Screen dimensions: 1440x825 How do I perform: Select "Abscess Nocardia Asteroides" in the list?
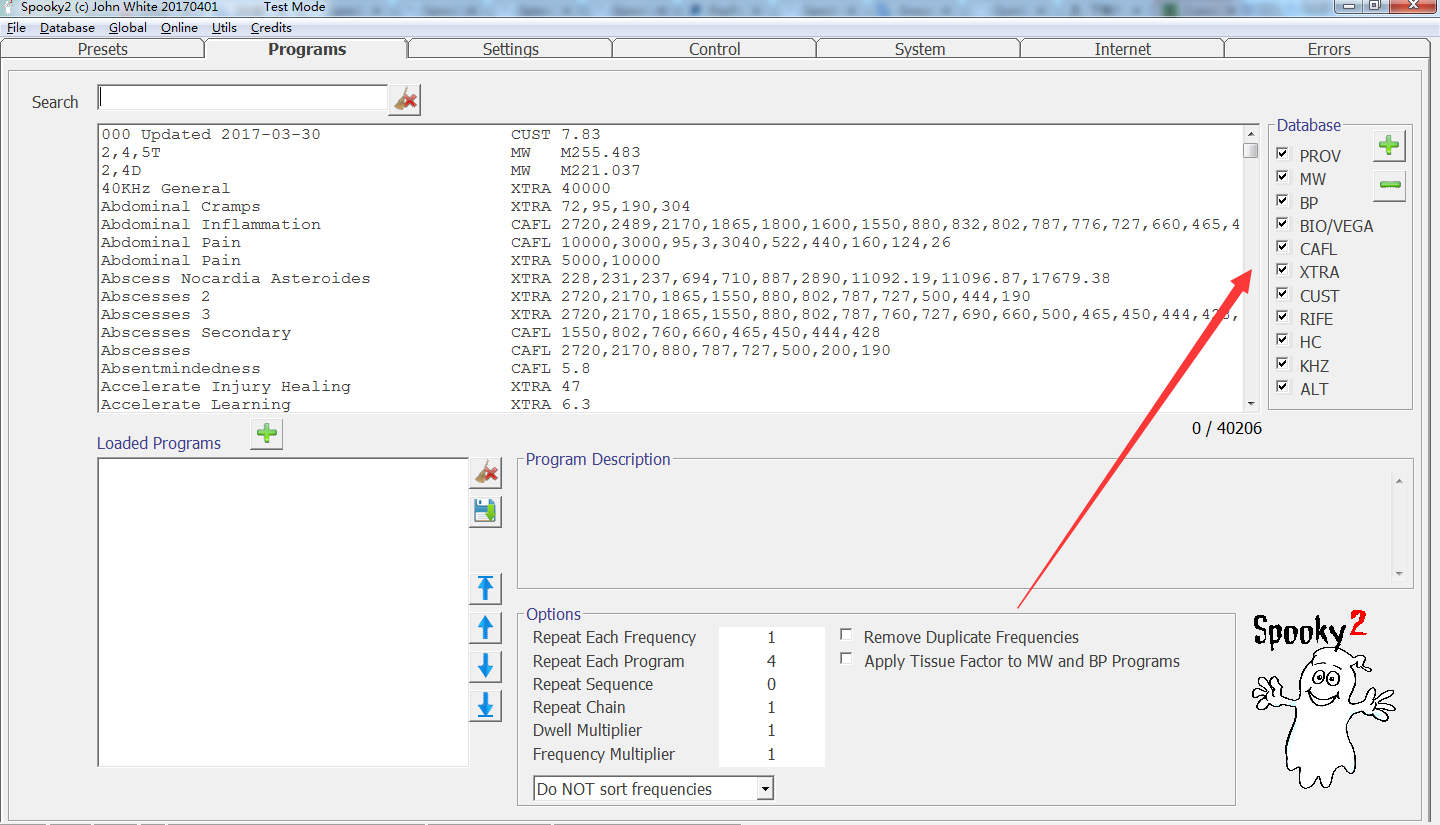[670, 278]
